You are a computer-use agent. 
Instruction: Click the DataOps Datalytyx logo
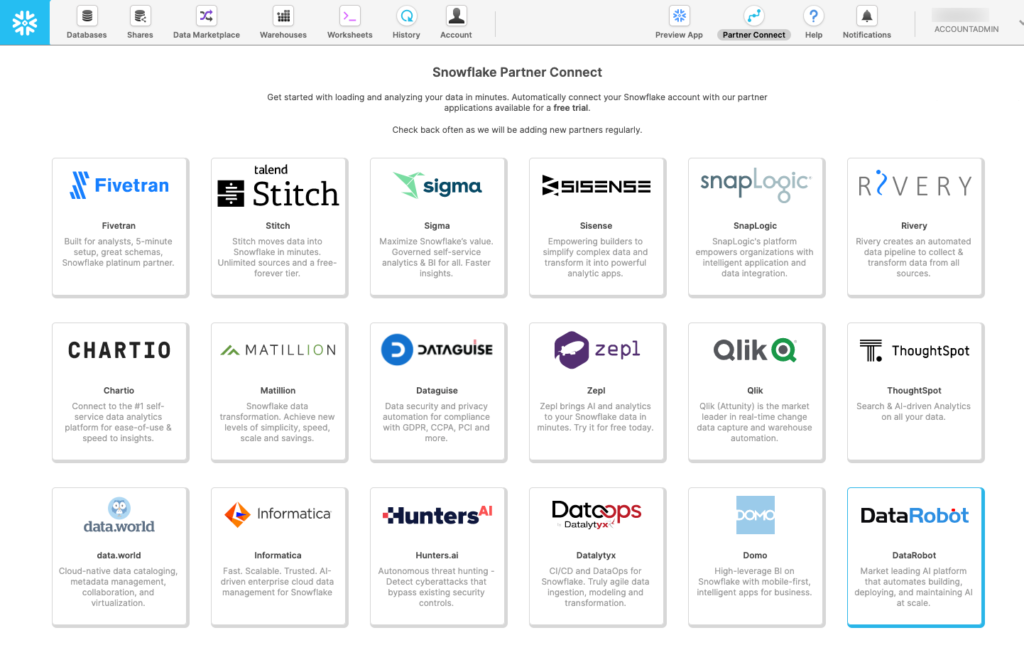(596, 515)
